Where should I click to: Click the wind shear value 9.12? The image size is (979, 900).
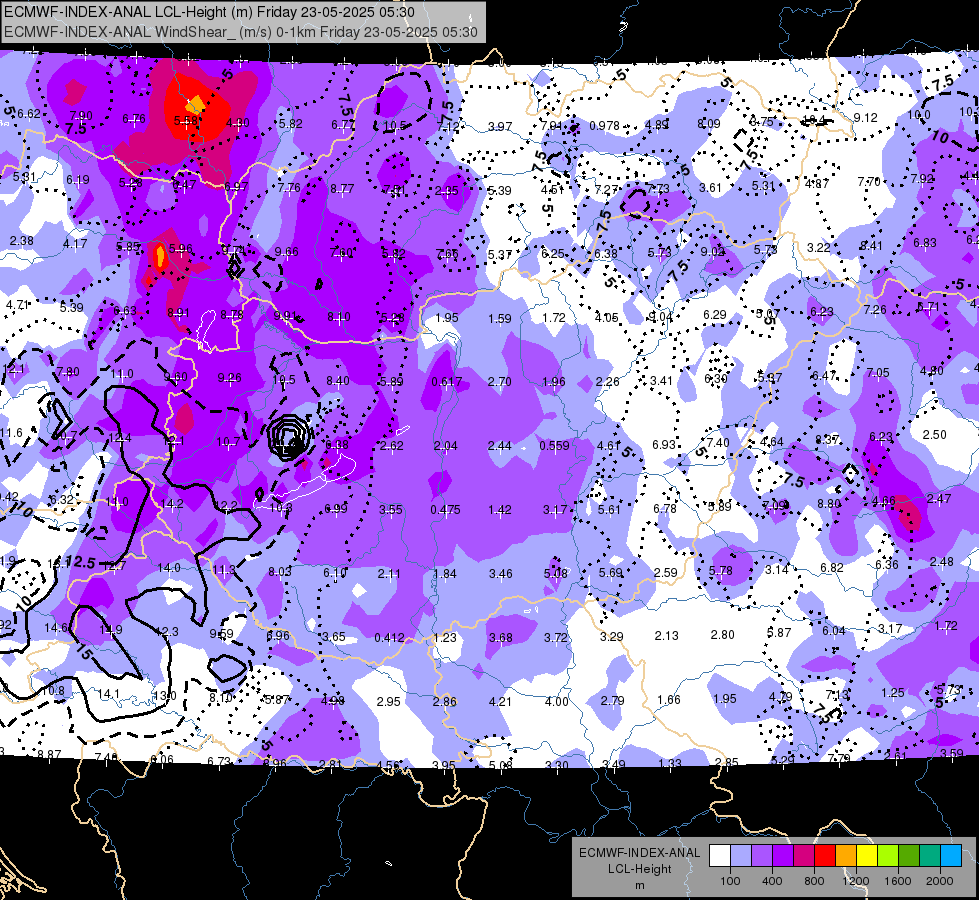tap(865, 117)
